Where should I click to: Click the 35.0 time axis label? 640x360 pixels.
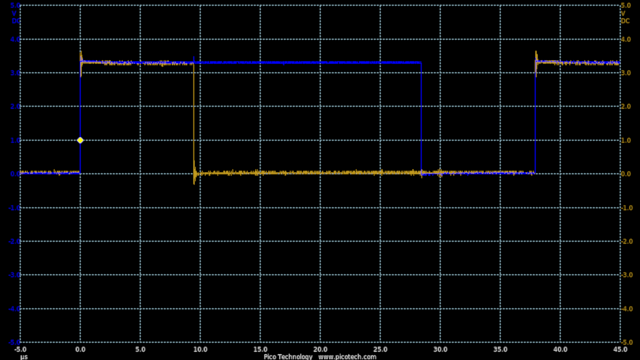[500, 350]
